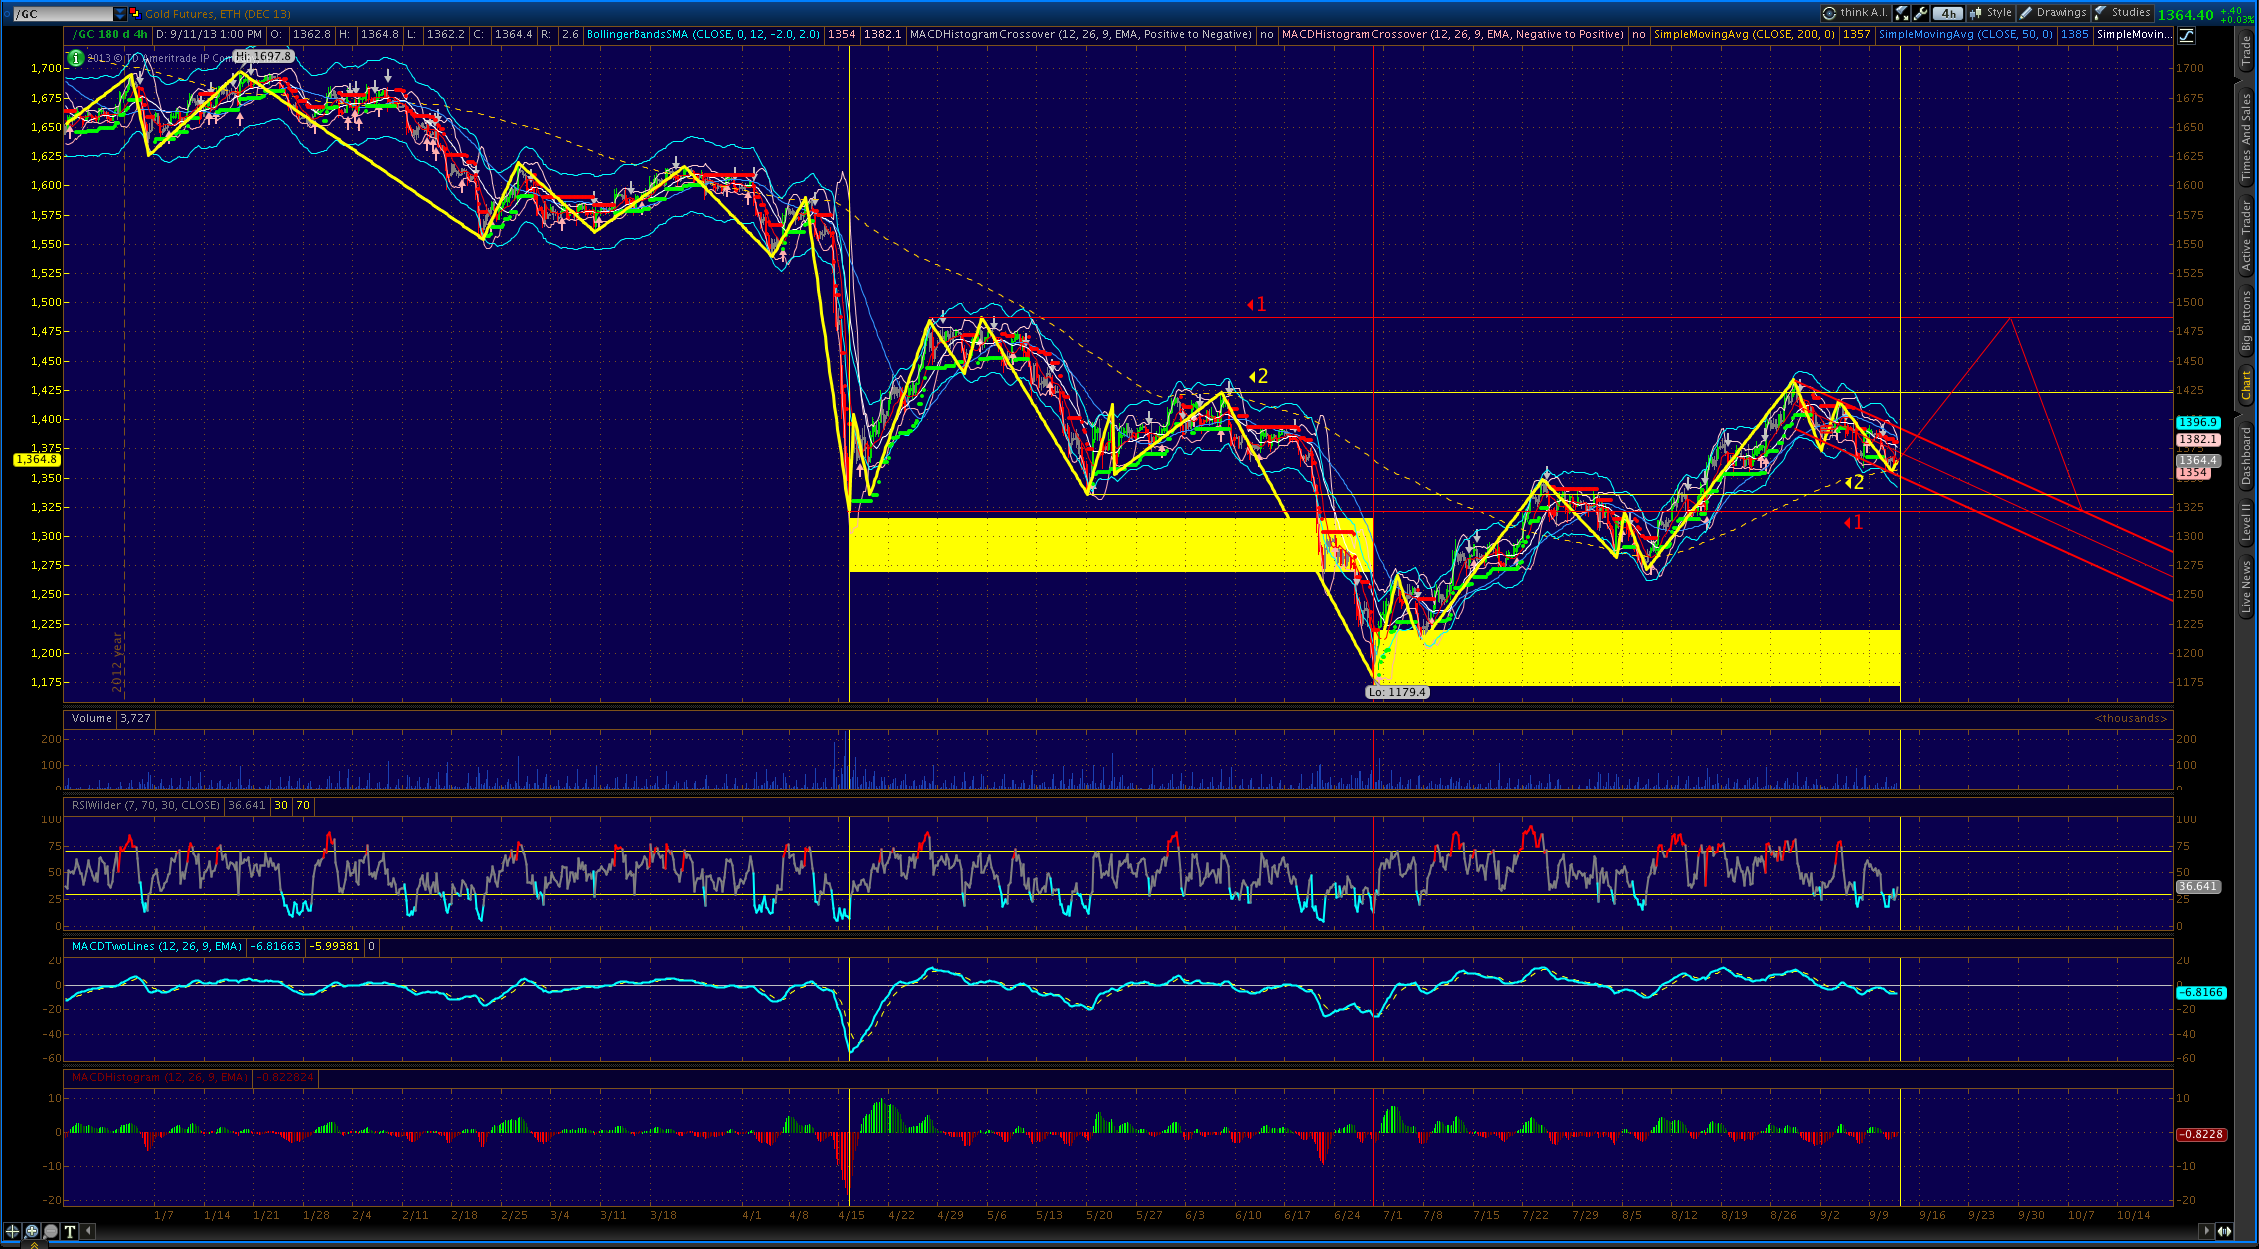Click the MACDTwoLines study label
The height and width of the screenshot is (1249, 2259).
click(x=156, y=947)
